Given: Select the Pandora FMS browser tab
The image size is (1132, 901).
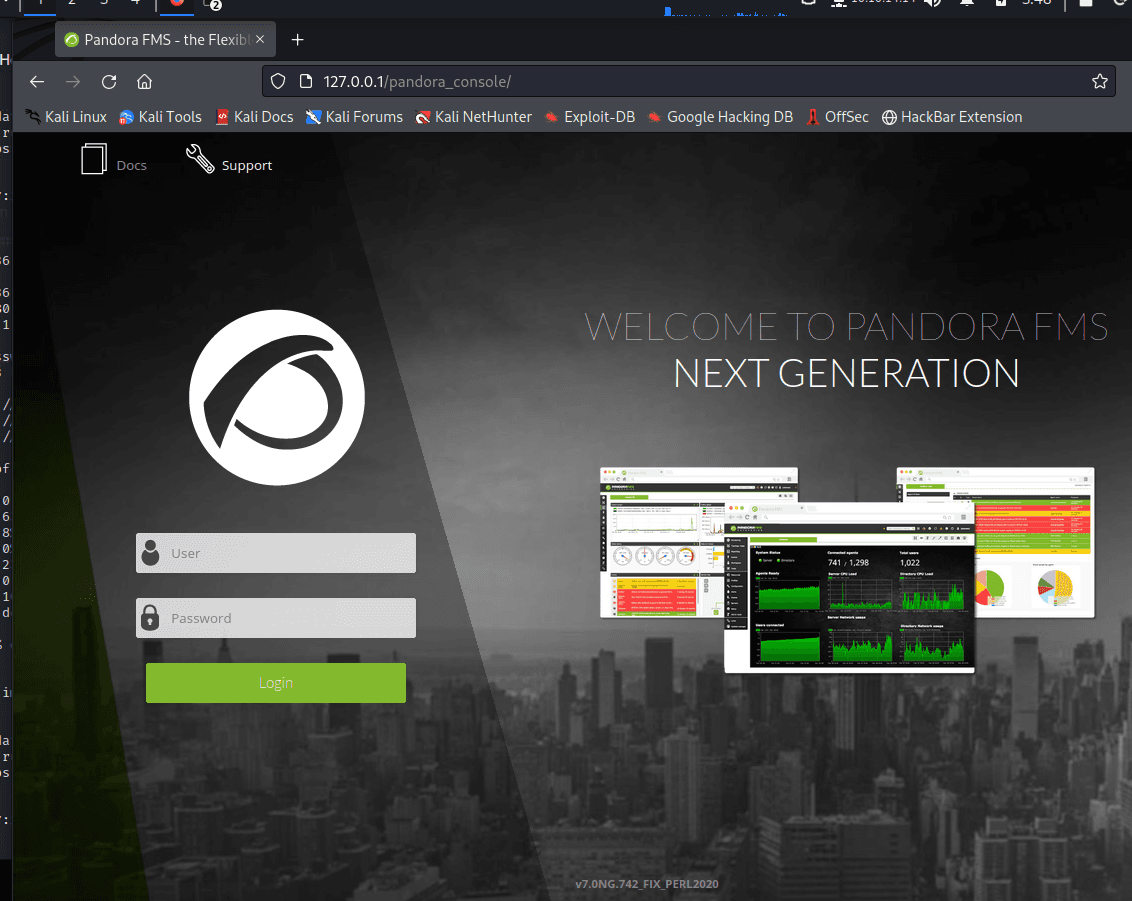Looking at the screenshot, I should pyautogui.click(x=160, y=40).
